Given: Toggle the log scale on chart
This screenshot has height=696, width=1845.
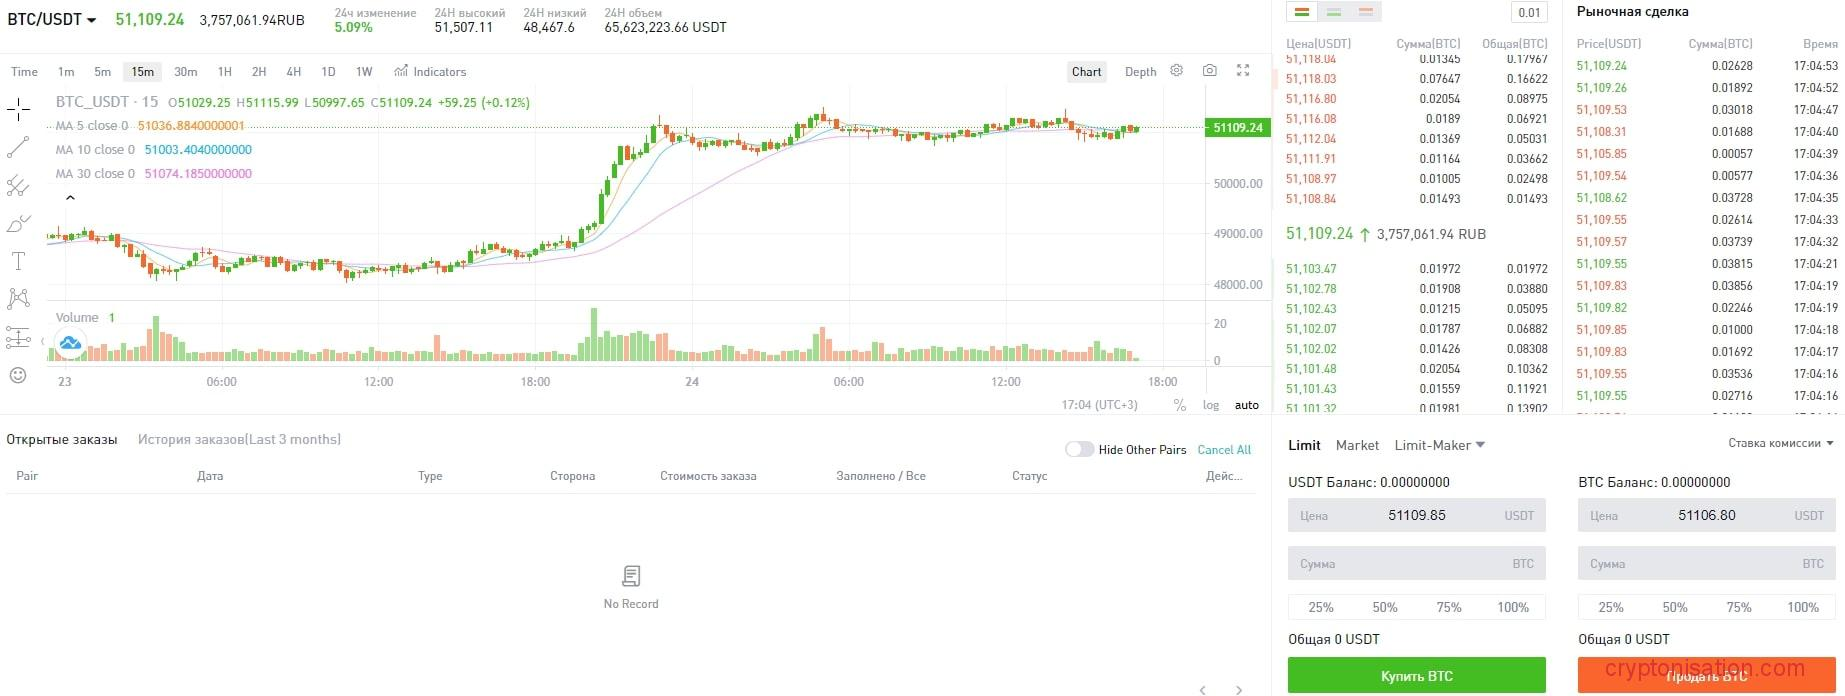Looking at the screenshot, I should point(1211,405).
